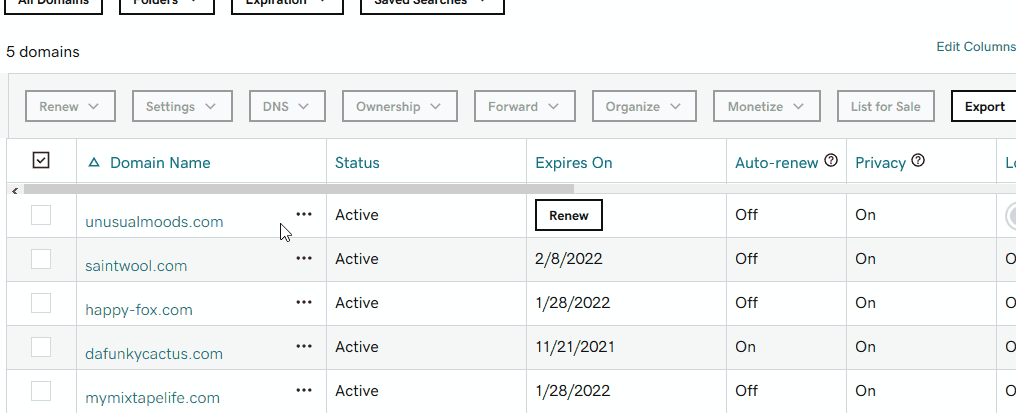Viewport: 1016px width, 414px height.
Task: Sort by Privacy column header
Action: (x=880, y=163)
